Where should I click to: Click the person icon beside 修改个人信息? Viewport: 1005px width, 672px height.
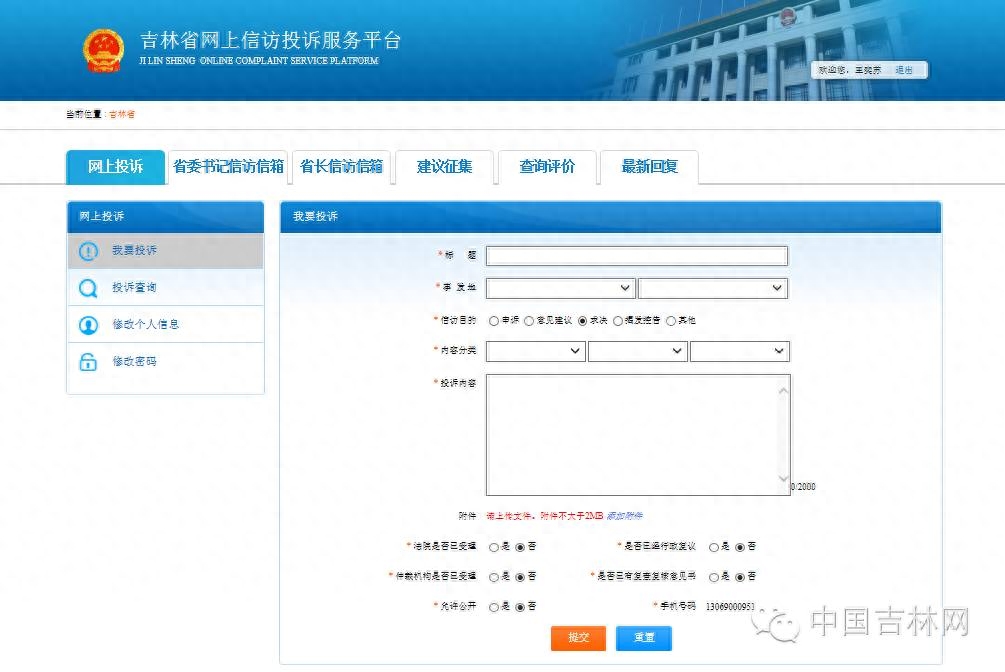pyautogui.click(x=88, y=325)
